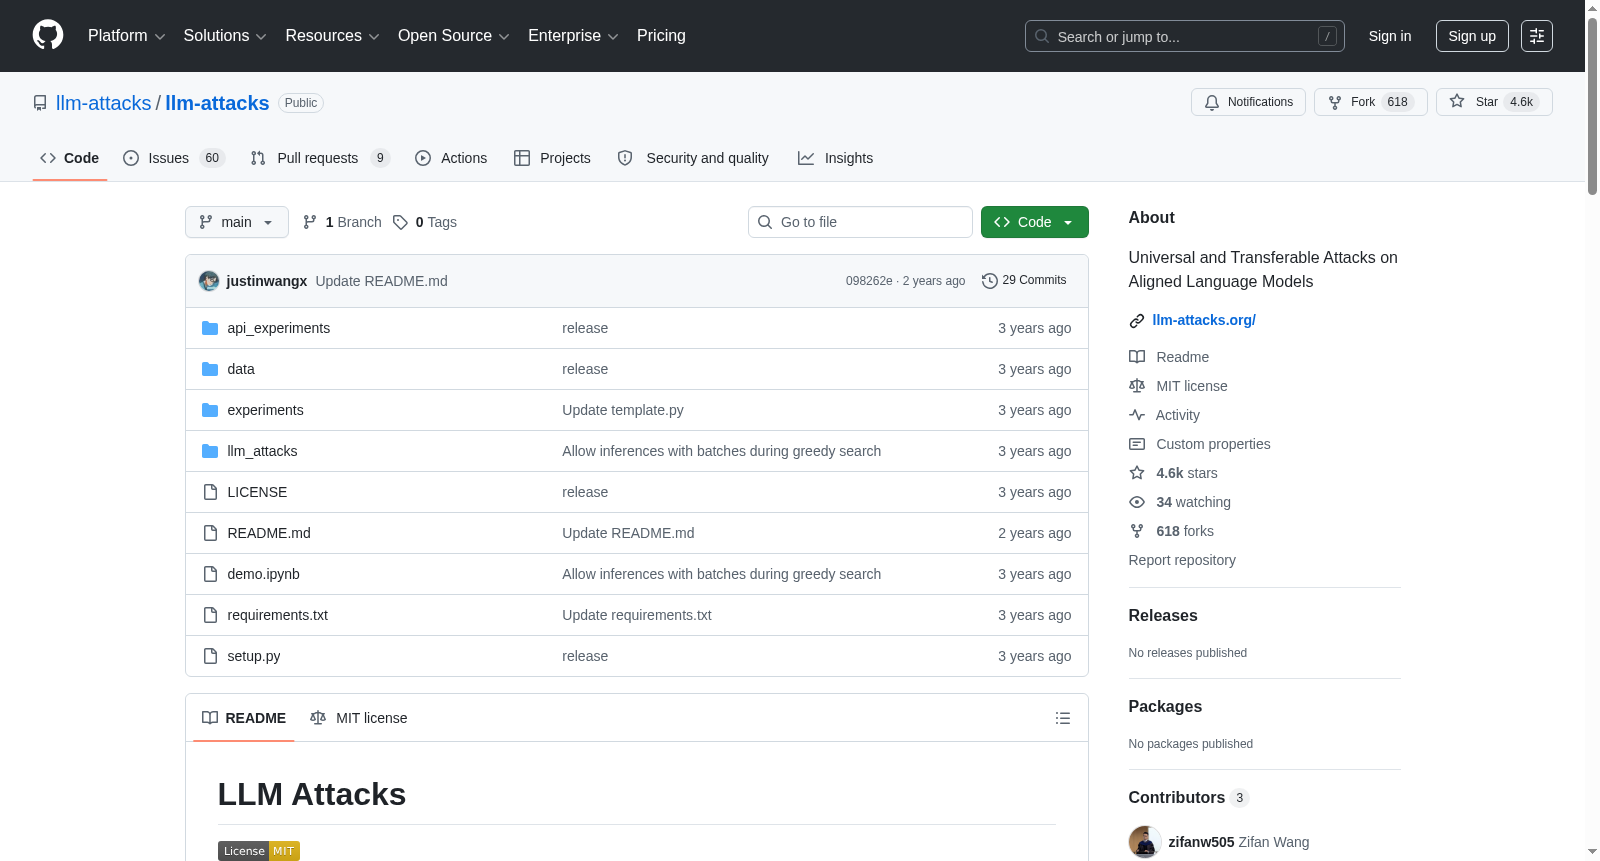Click the llm_attacks folder icon
This screenshot has height=861, width=1600.
click(210, 451)
